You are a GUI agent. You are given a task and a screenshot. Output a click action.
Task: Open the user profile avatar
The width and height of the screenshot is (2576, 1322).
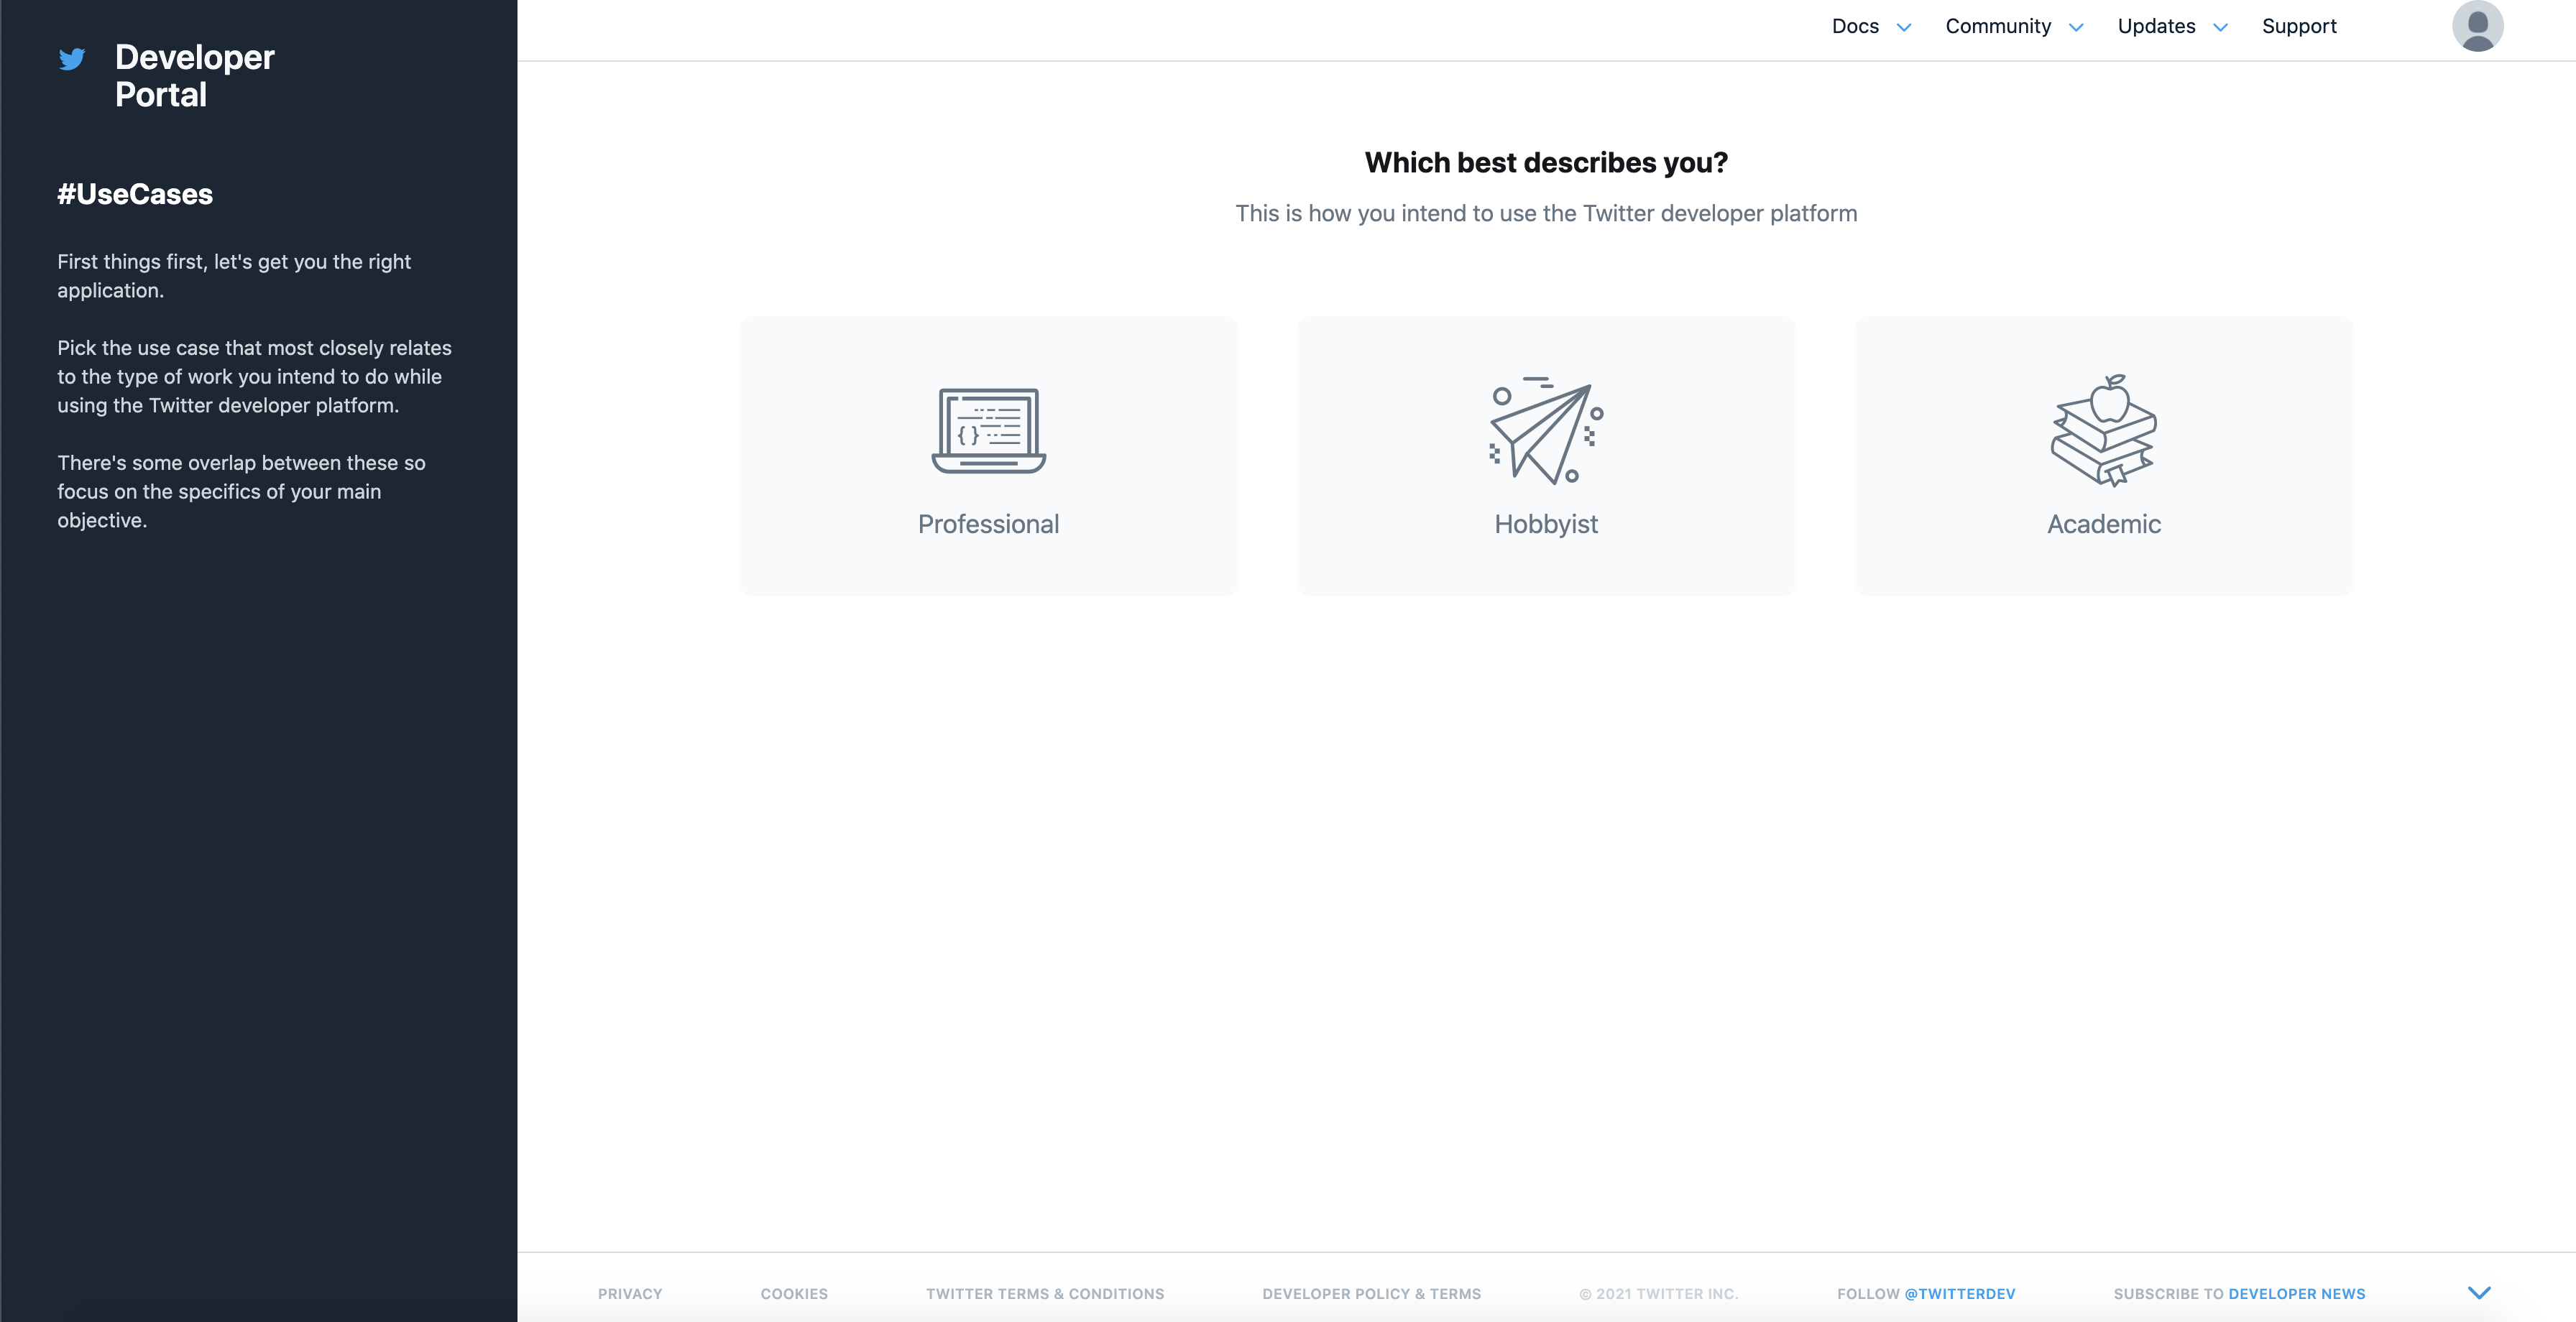pos(2477,27)
